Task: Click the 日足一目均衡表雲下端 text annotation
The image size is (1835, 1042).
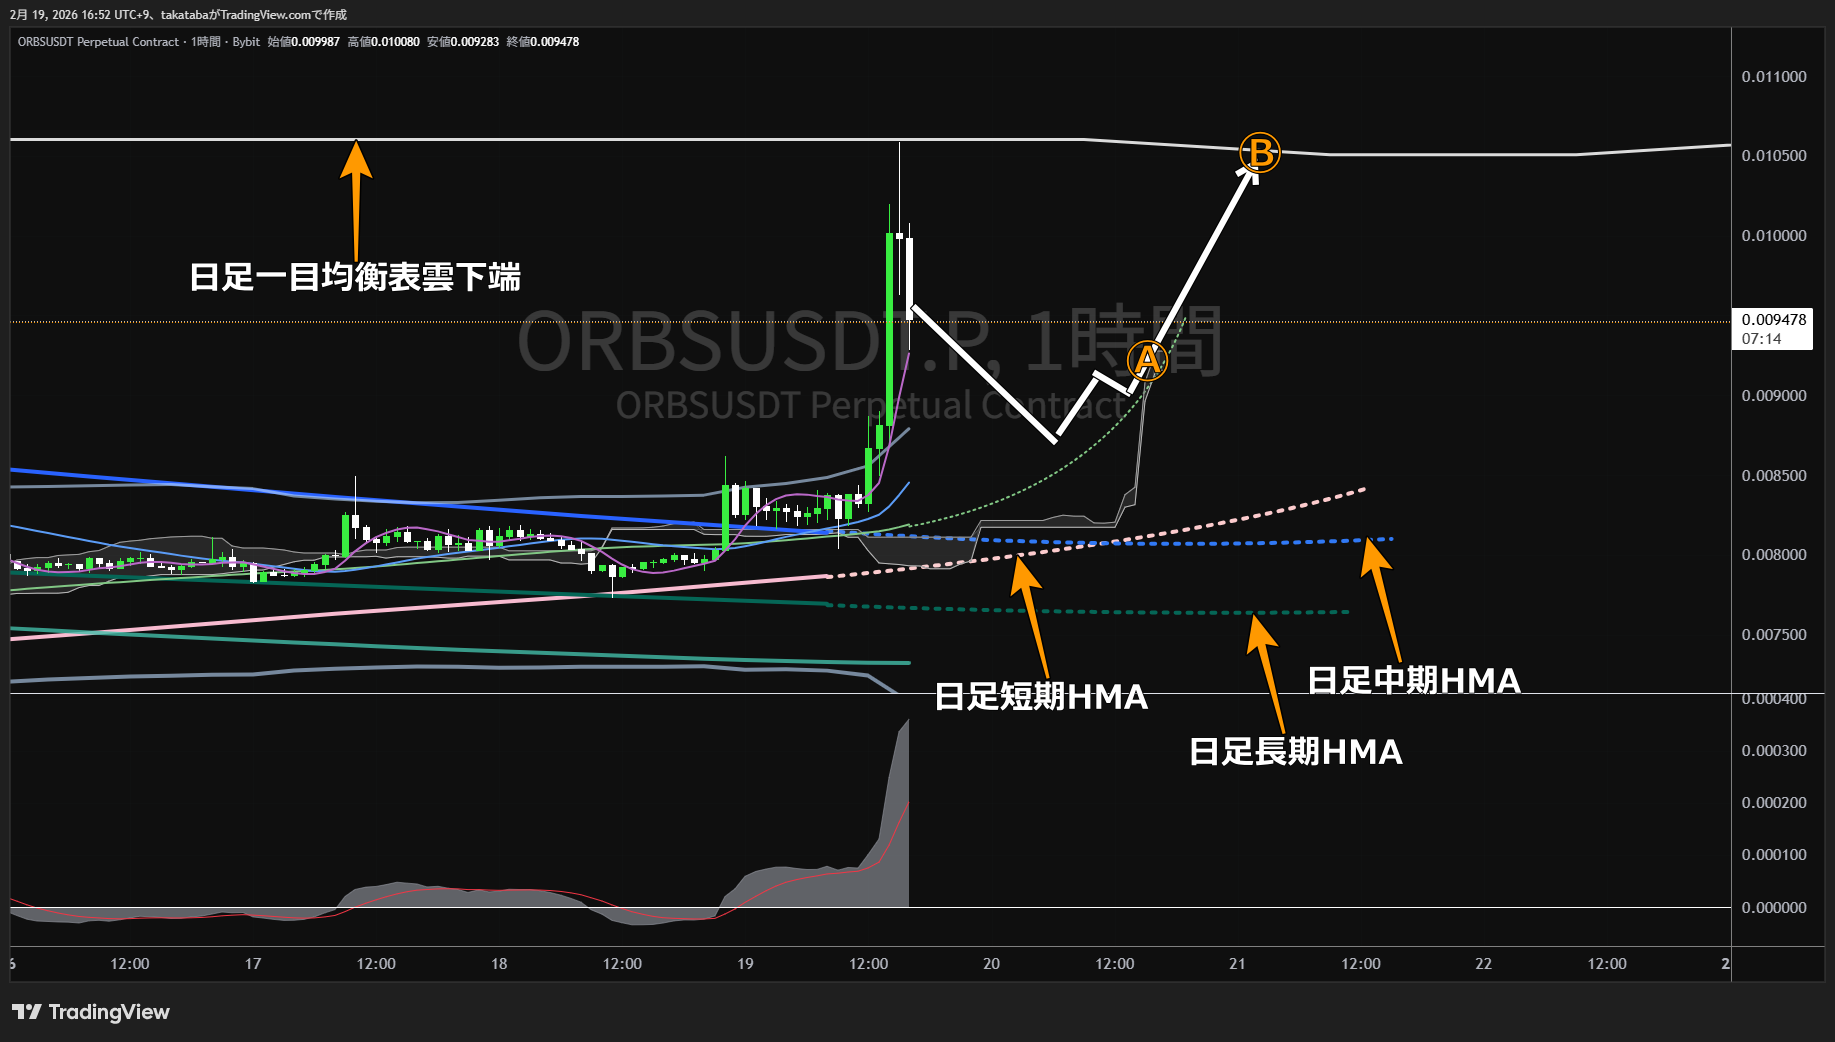Action: [x=355, y=277]
